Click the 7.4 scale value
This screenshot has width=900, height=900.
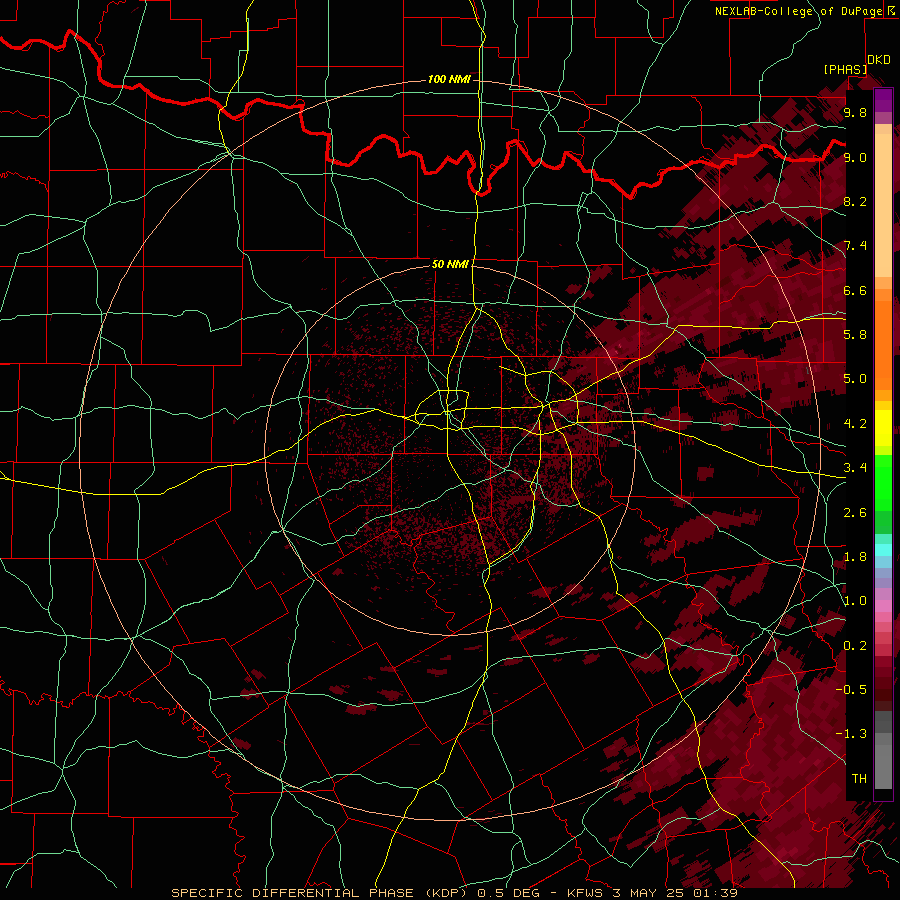click(x=855, y=246)
